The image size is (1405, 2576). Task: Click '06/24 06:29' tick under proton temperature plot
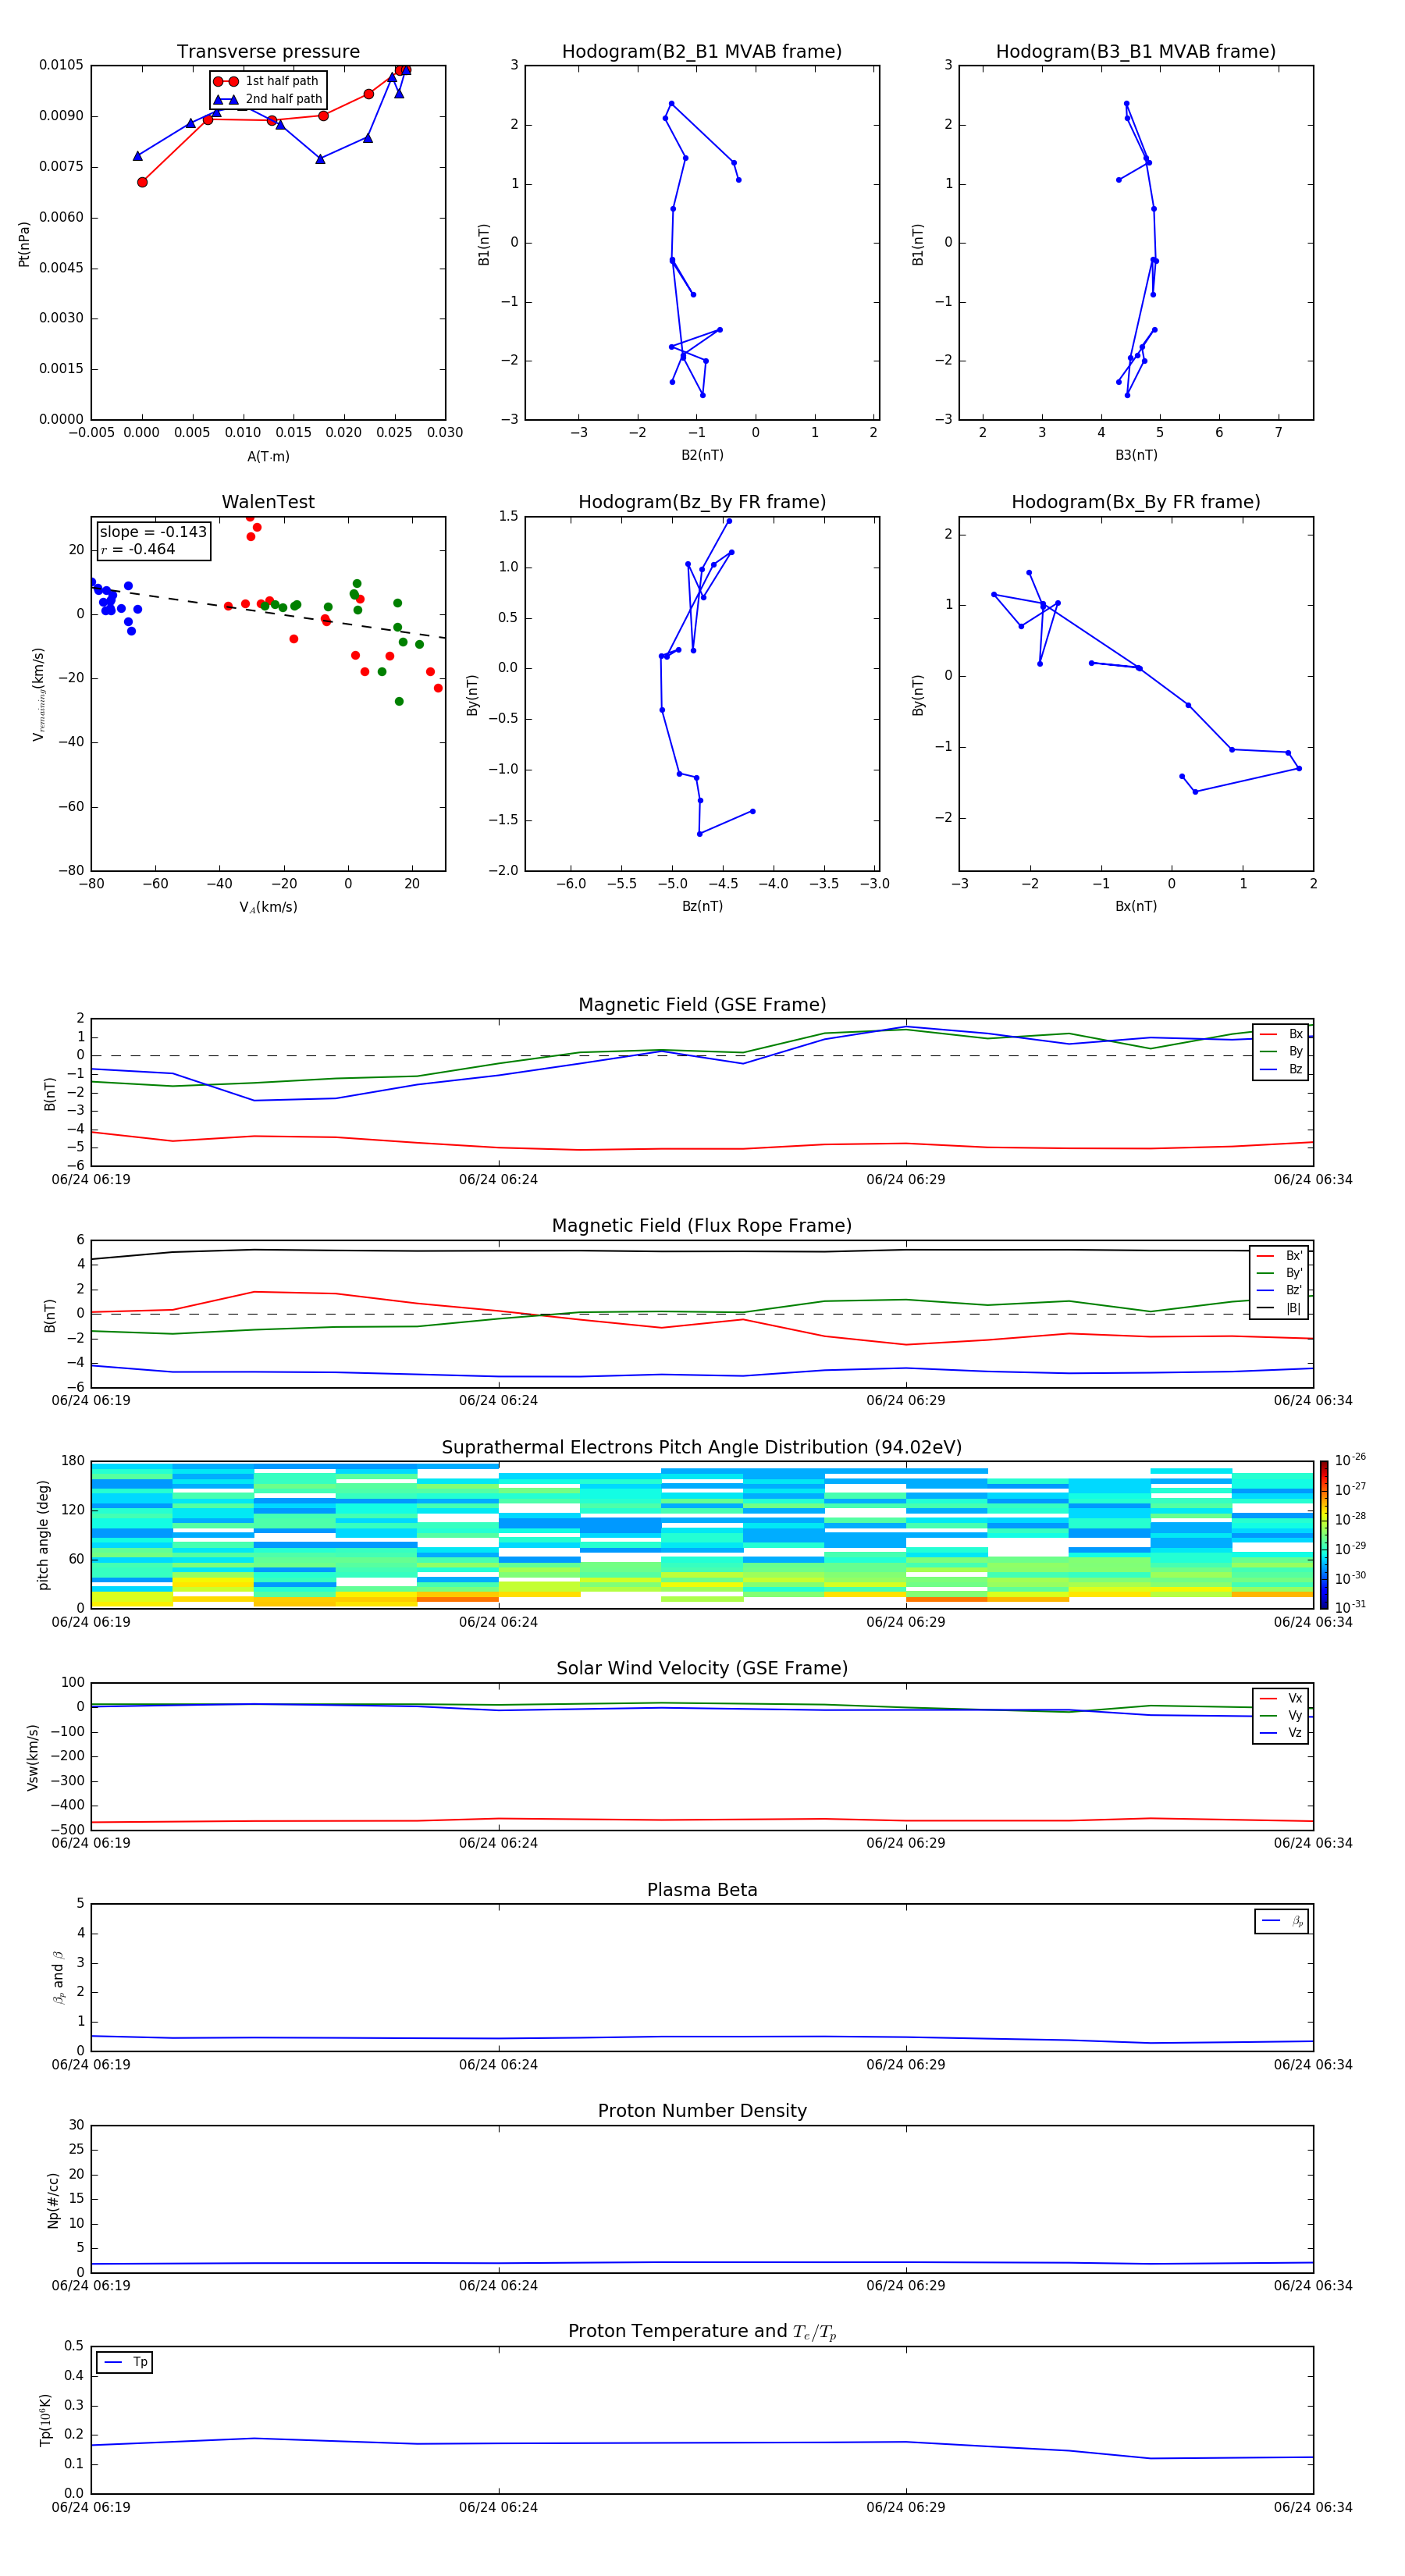906,2507
